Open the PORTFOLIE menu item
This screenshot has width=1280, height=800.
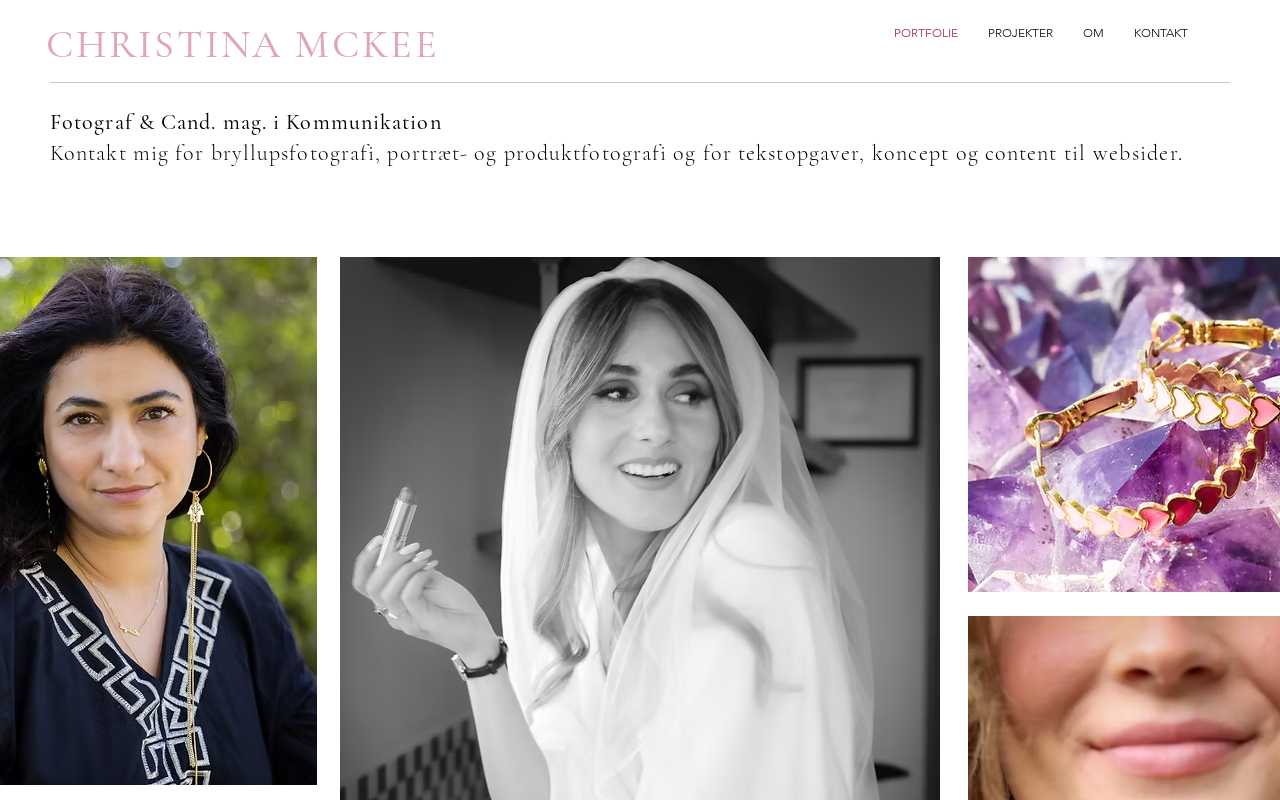[925, 33]
